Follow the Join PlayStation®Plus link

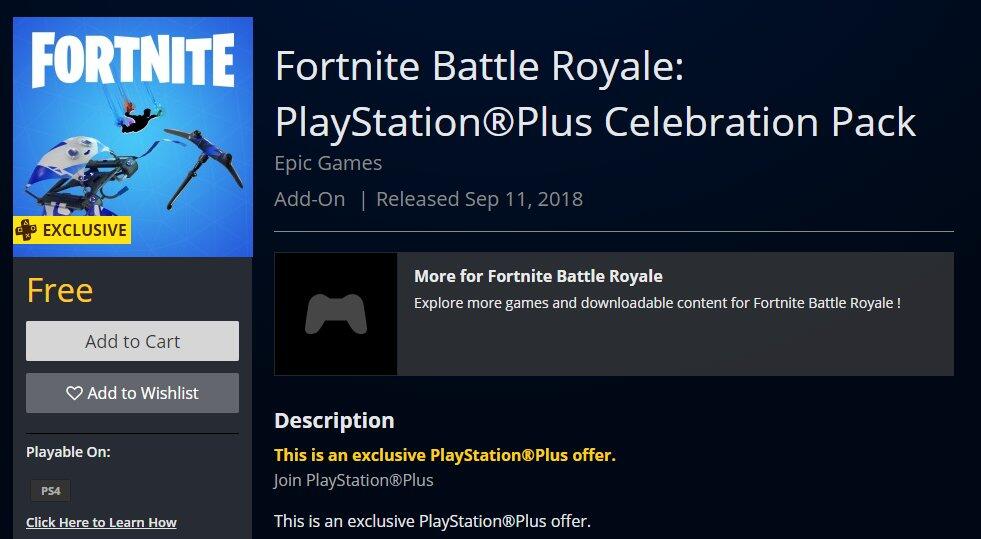click(353, 480)
